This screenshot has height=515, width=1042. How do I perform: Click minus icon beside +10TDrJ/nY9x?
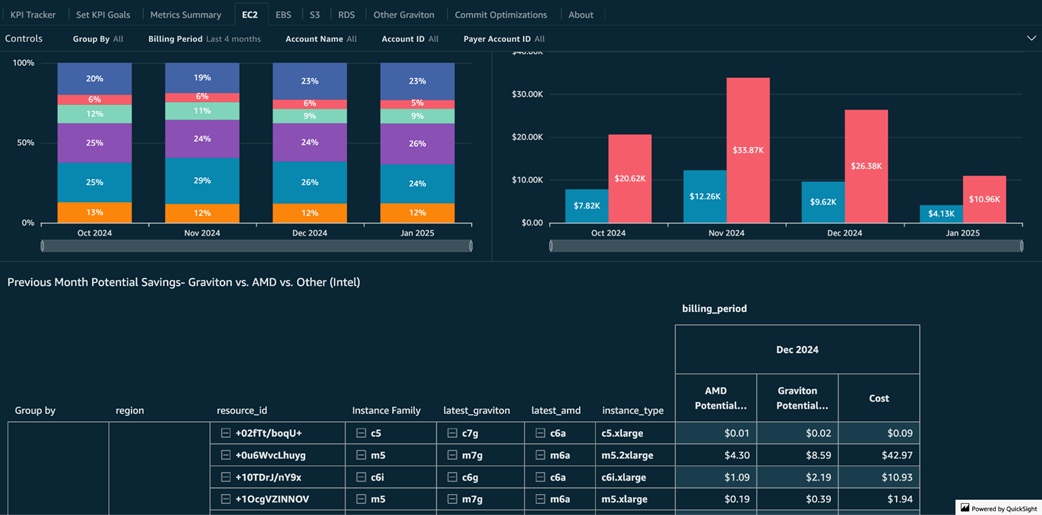(x=226, y=477)
